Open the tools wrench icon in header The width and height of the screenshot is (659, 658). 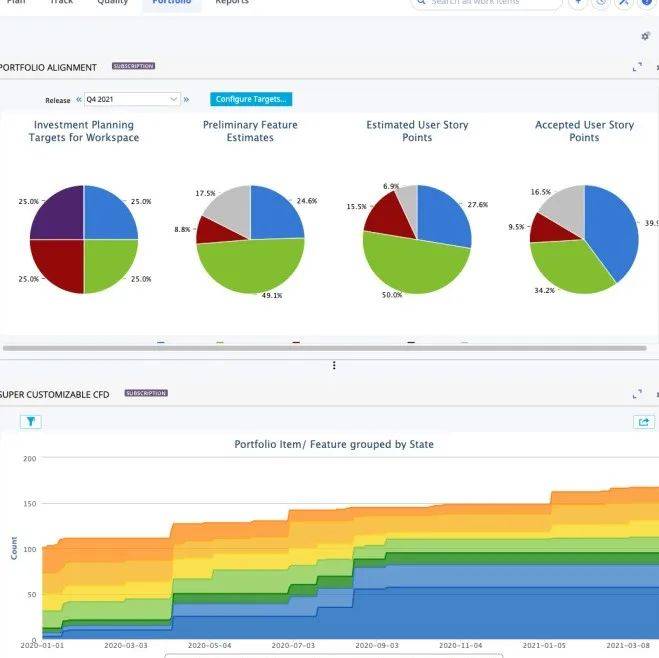coord(624,3)
